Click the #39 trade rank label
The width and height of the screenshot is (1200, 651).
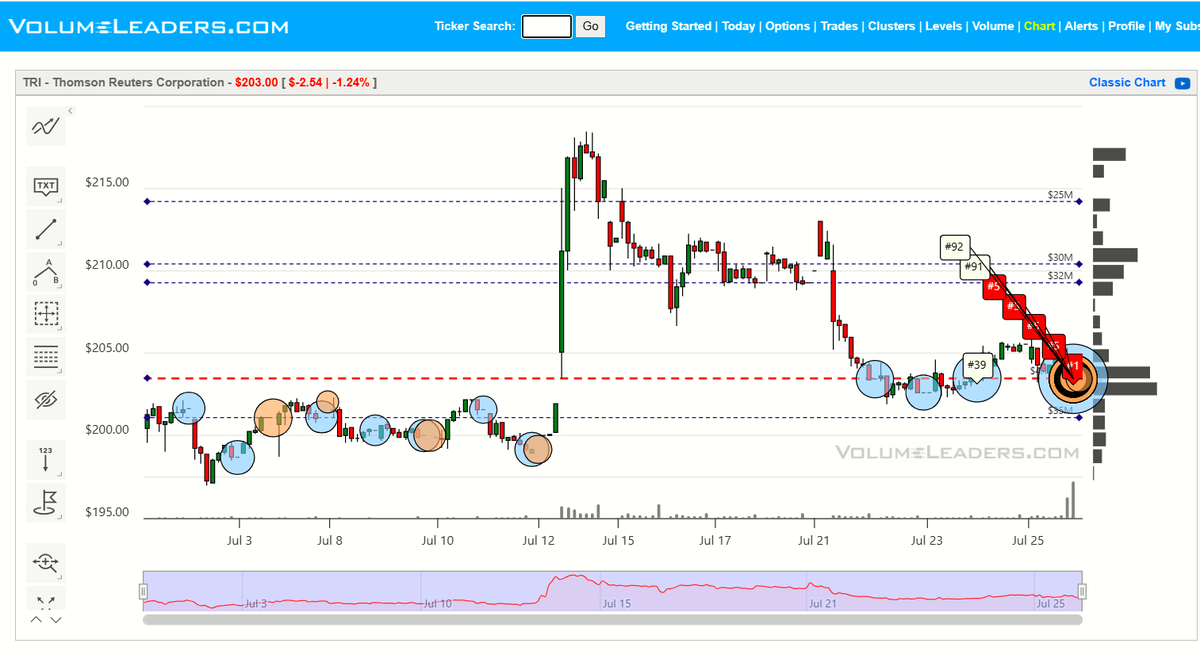click(977, 365)
